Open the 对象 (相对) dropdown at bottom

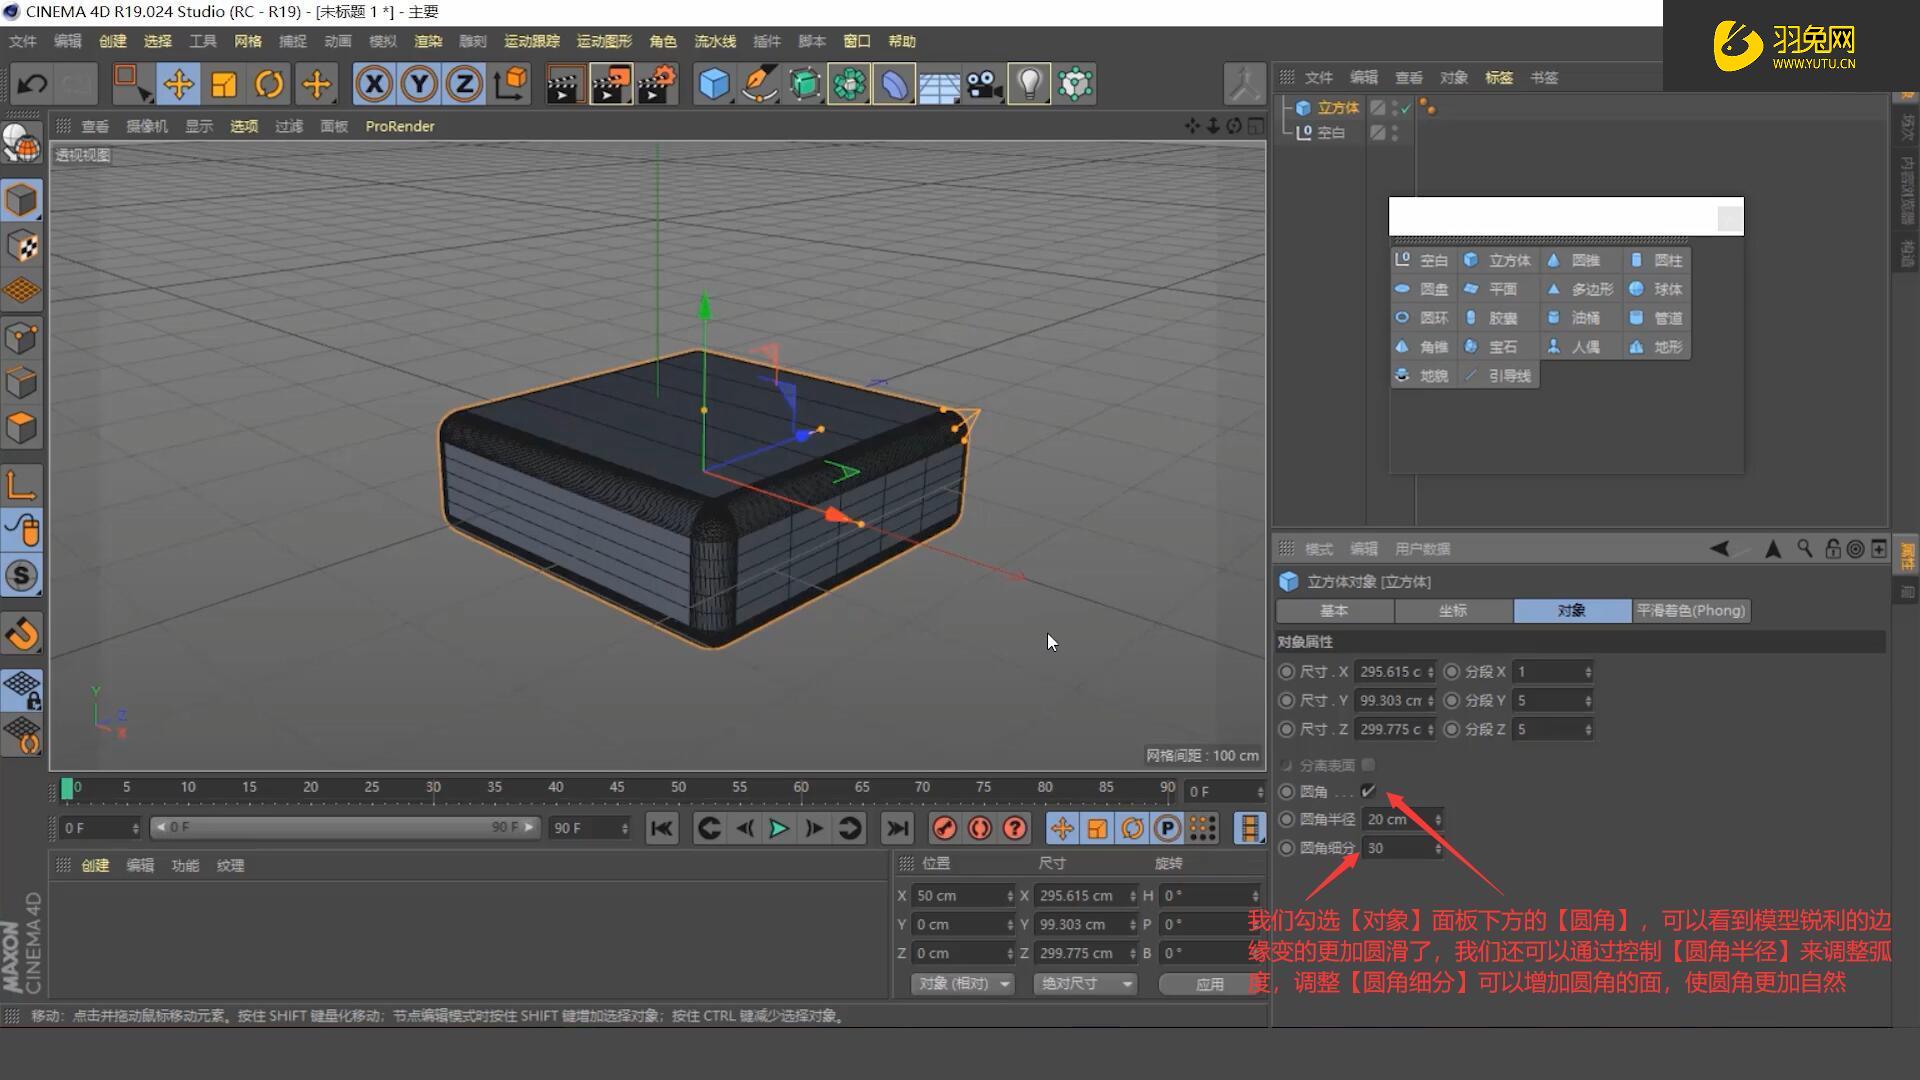pyautogui.click(x=961, y=984)
